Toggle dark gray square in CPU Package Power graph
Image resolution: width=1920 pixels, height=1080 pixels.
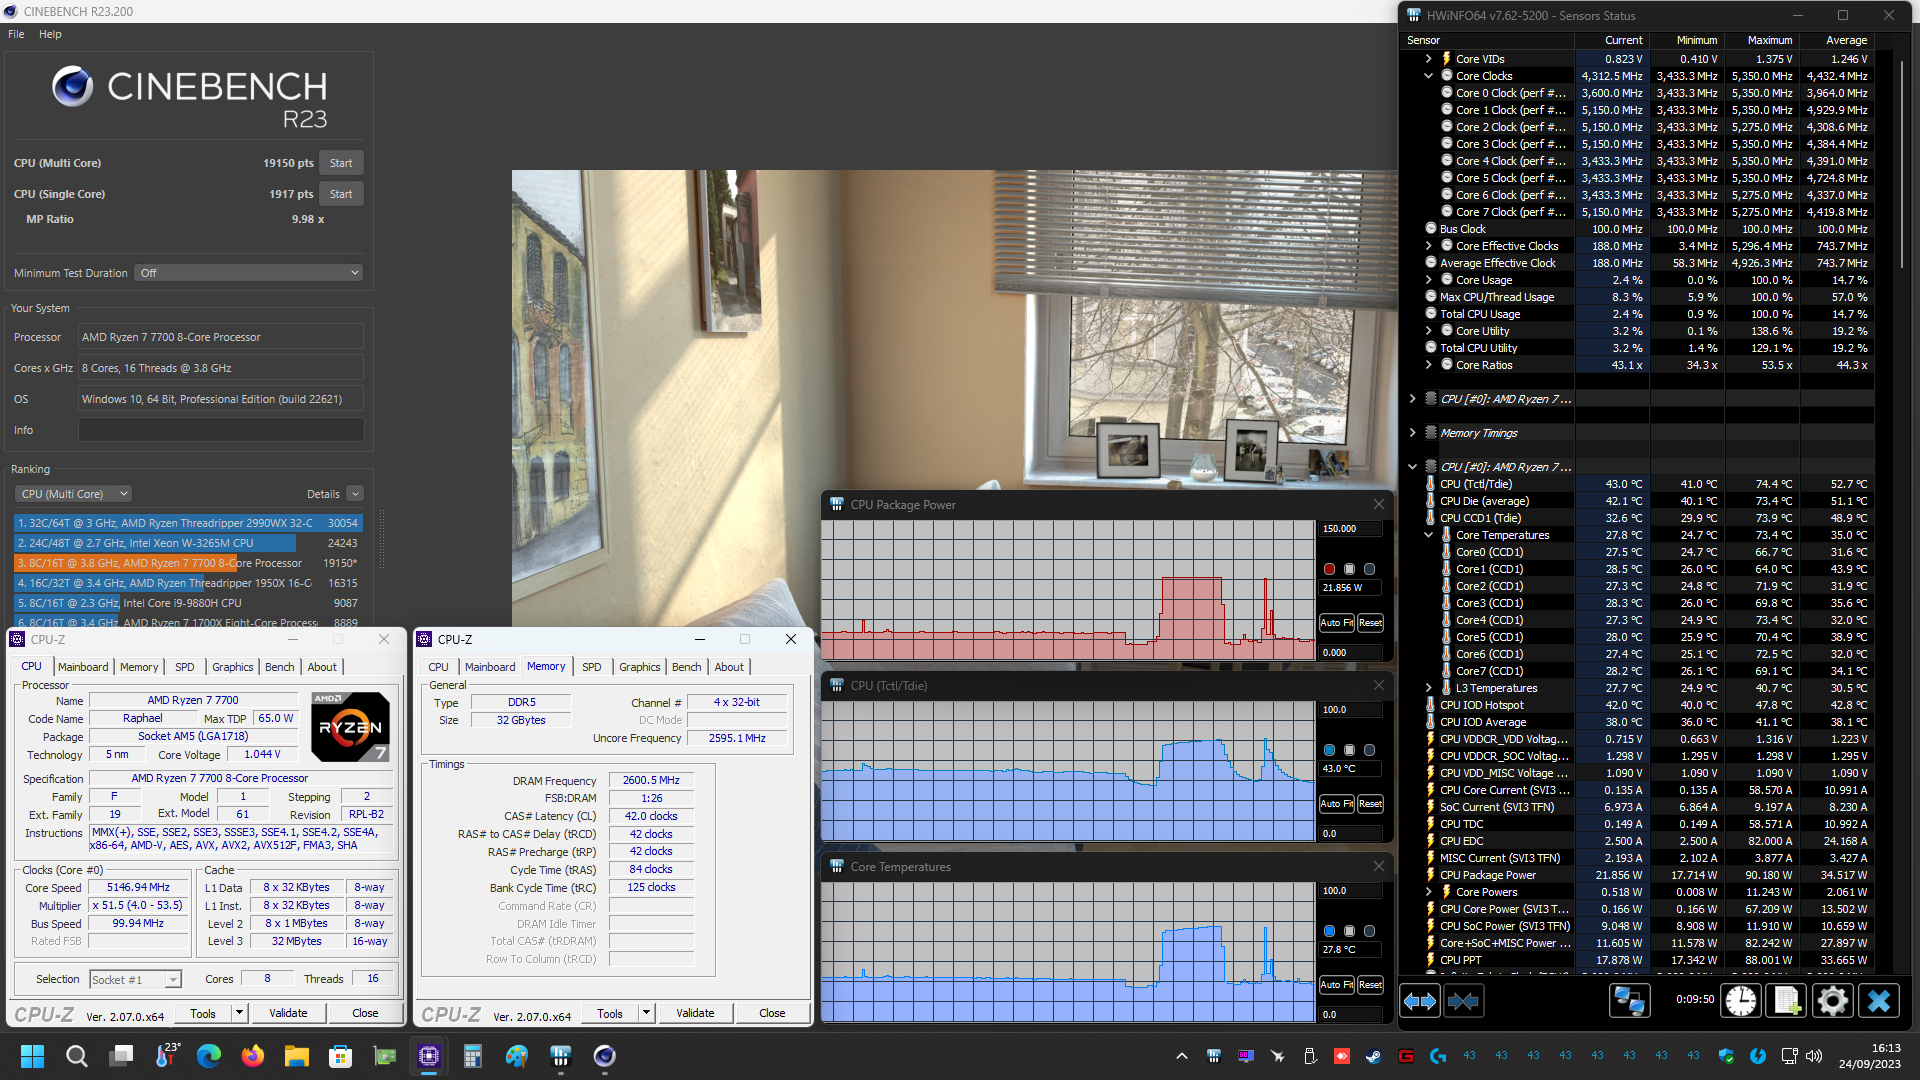1370,570
